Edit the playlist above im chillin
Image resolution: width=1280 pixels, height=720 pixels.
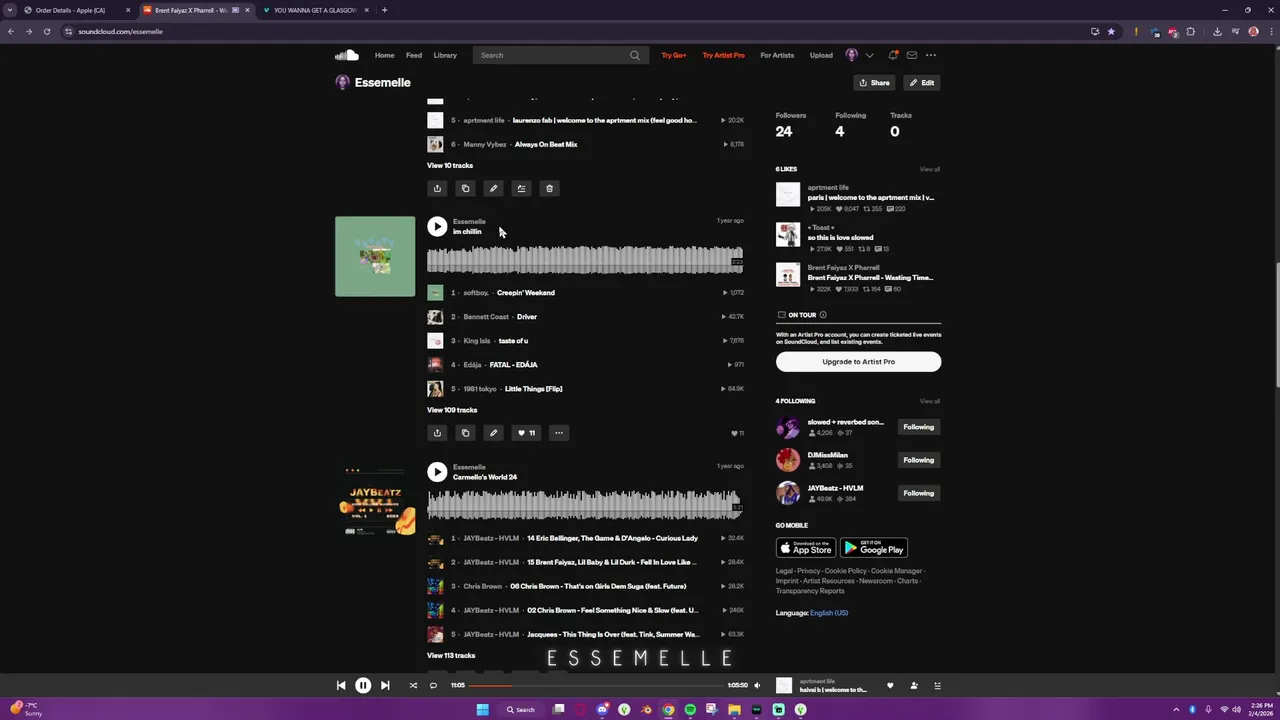coord(493,188)
